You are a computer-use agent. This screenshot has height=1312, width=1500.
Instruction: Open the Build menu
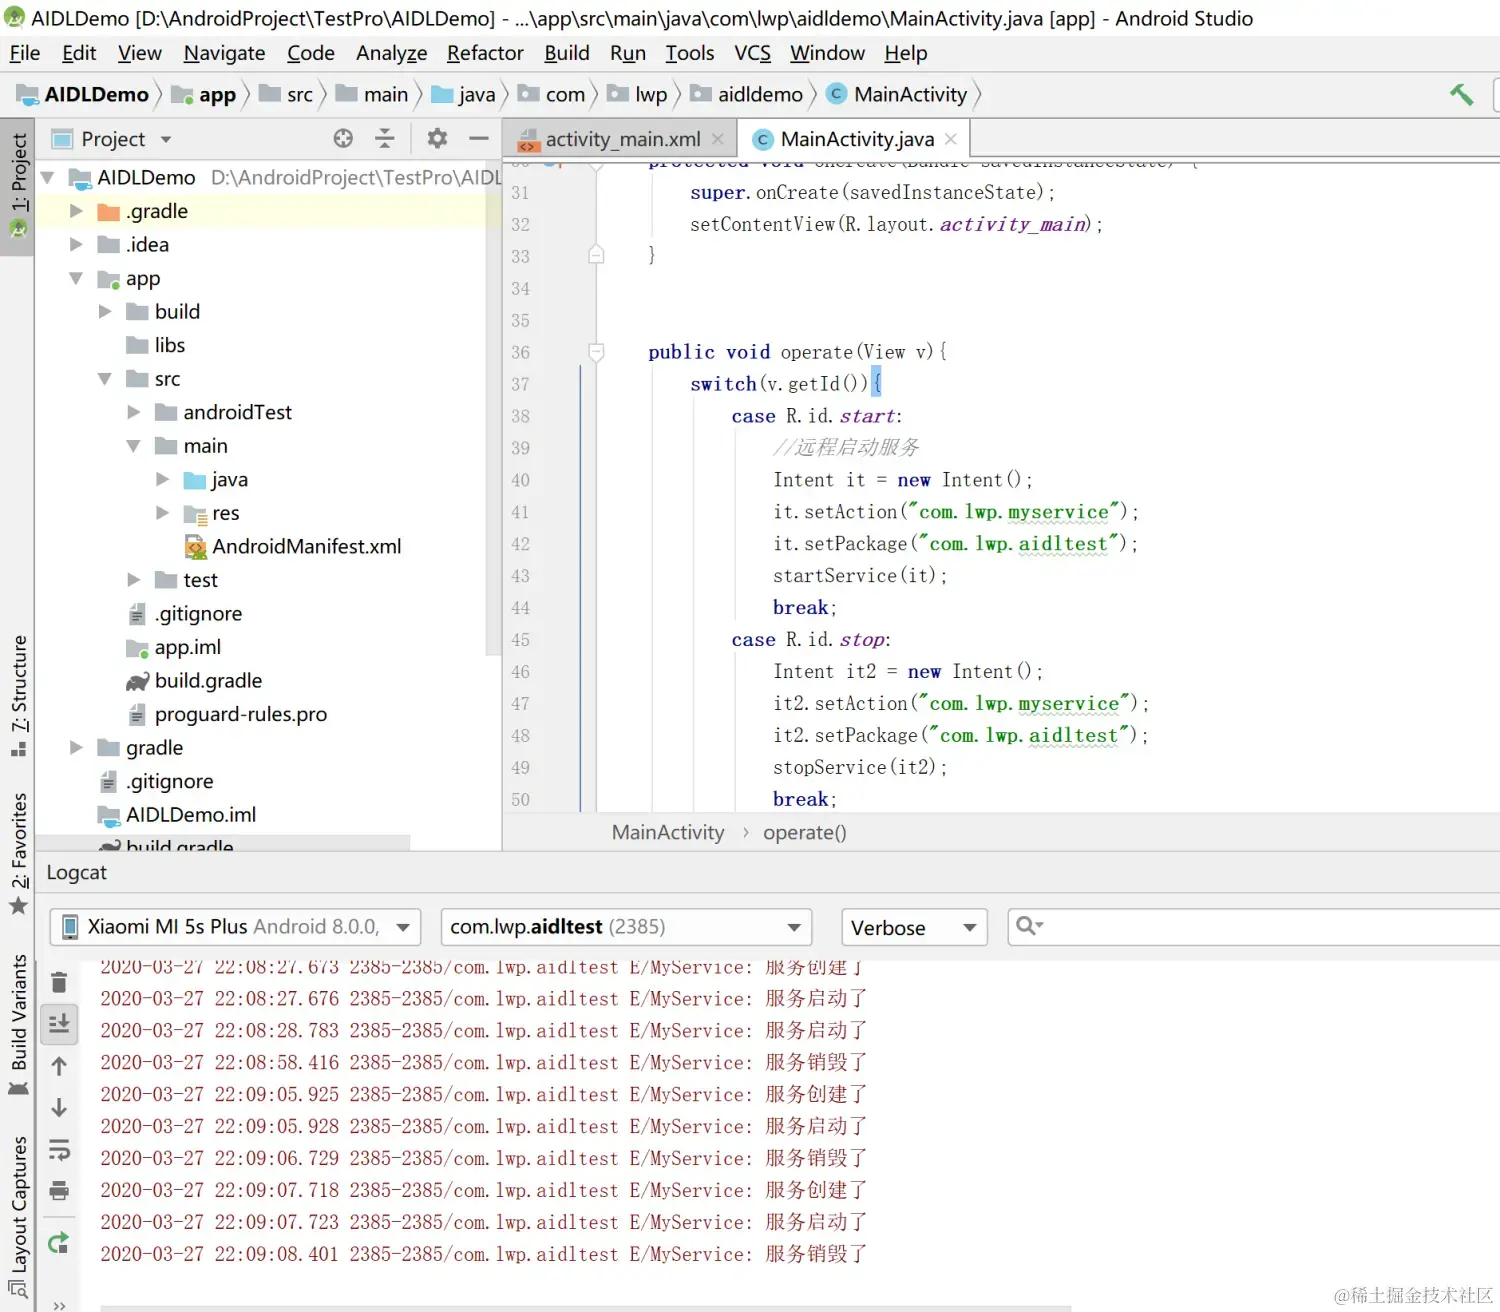coord(567,53)
